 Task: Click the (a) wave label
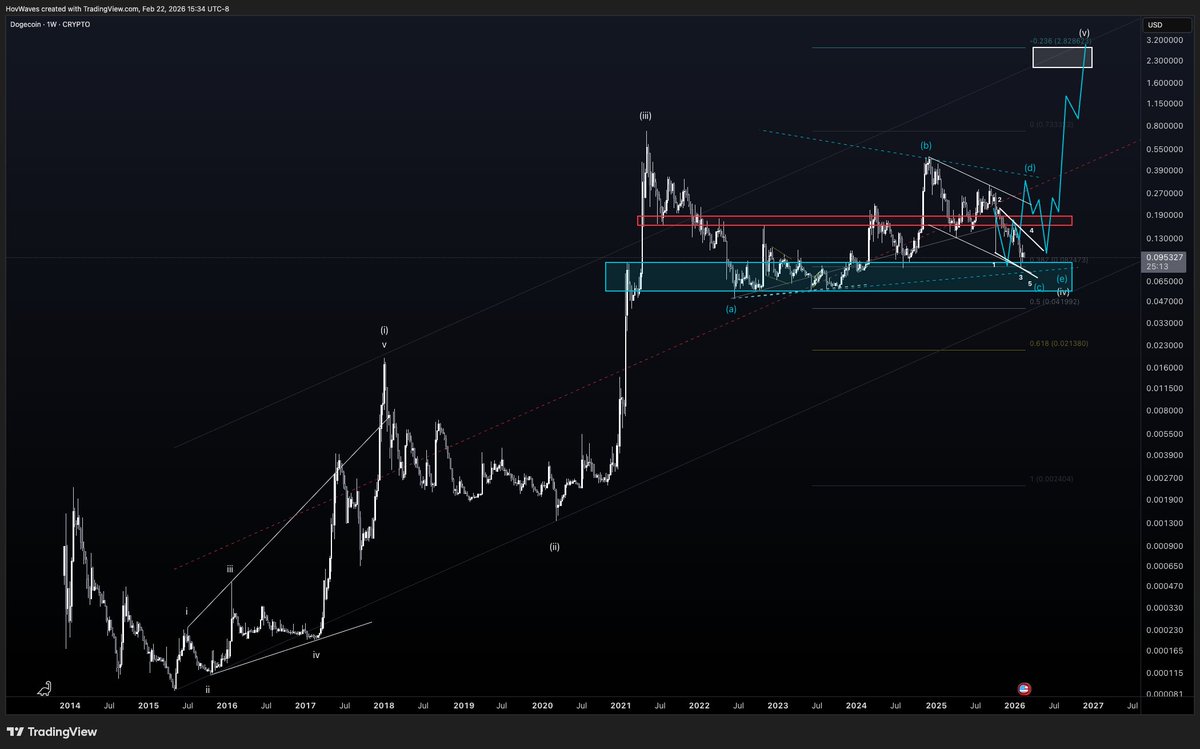(x=731, y=308)
